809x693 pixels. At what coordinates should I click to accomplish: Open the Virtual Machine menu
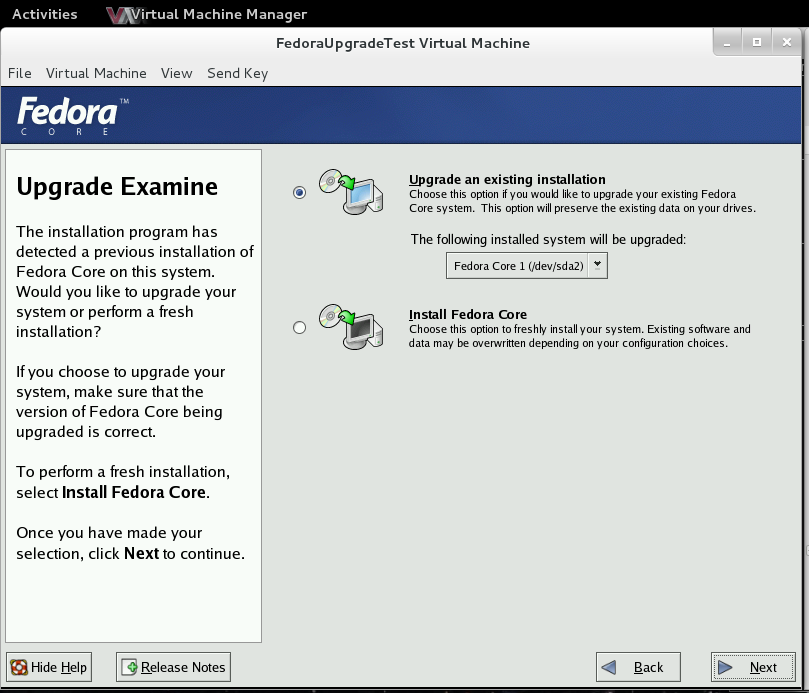tap(96, 73)
